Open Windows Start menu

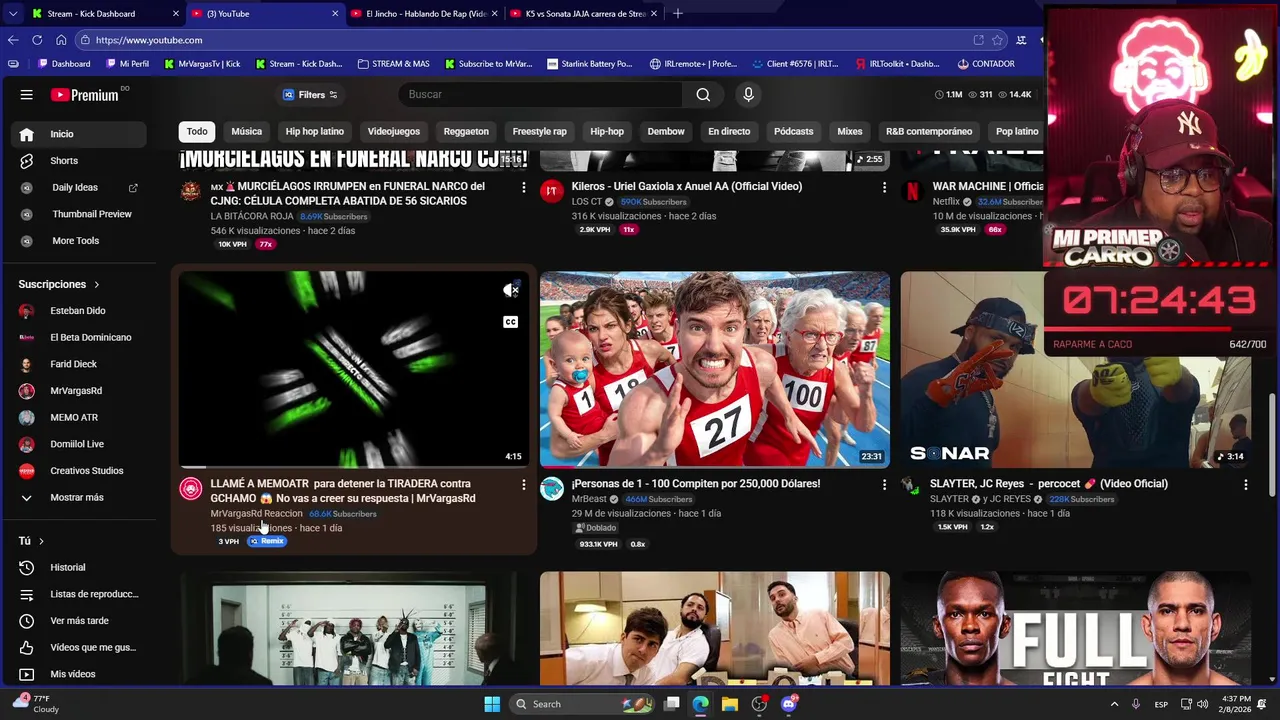492,704
